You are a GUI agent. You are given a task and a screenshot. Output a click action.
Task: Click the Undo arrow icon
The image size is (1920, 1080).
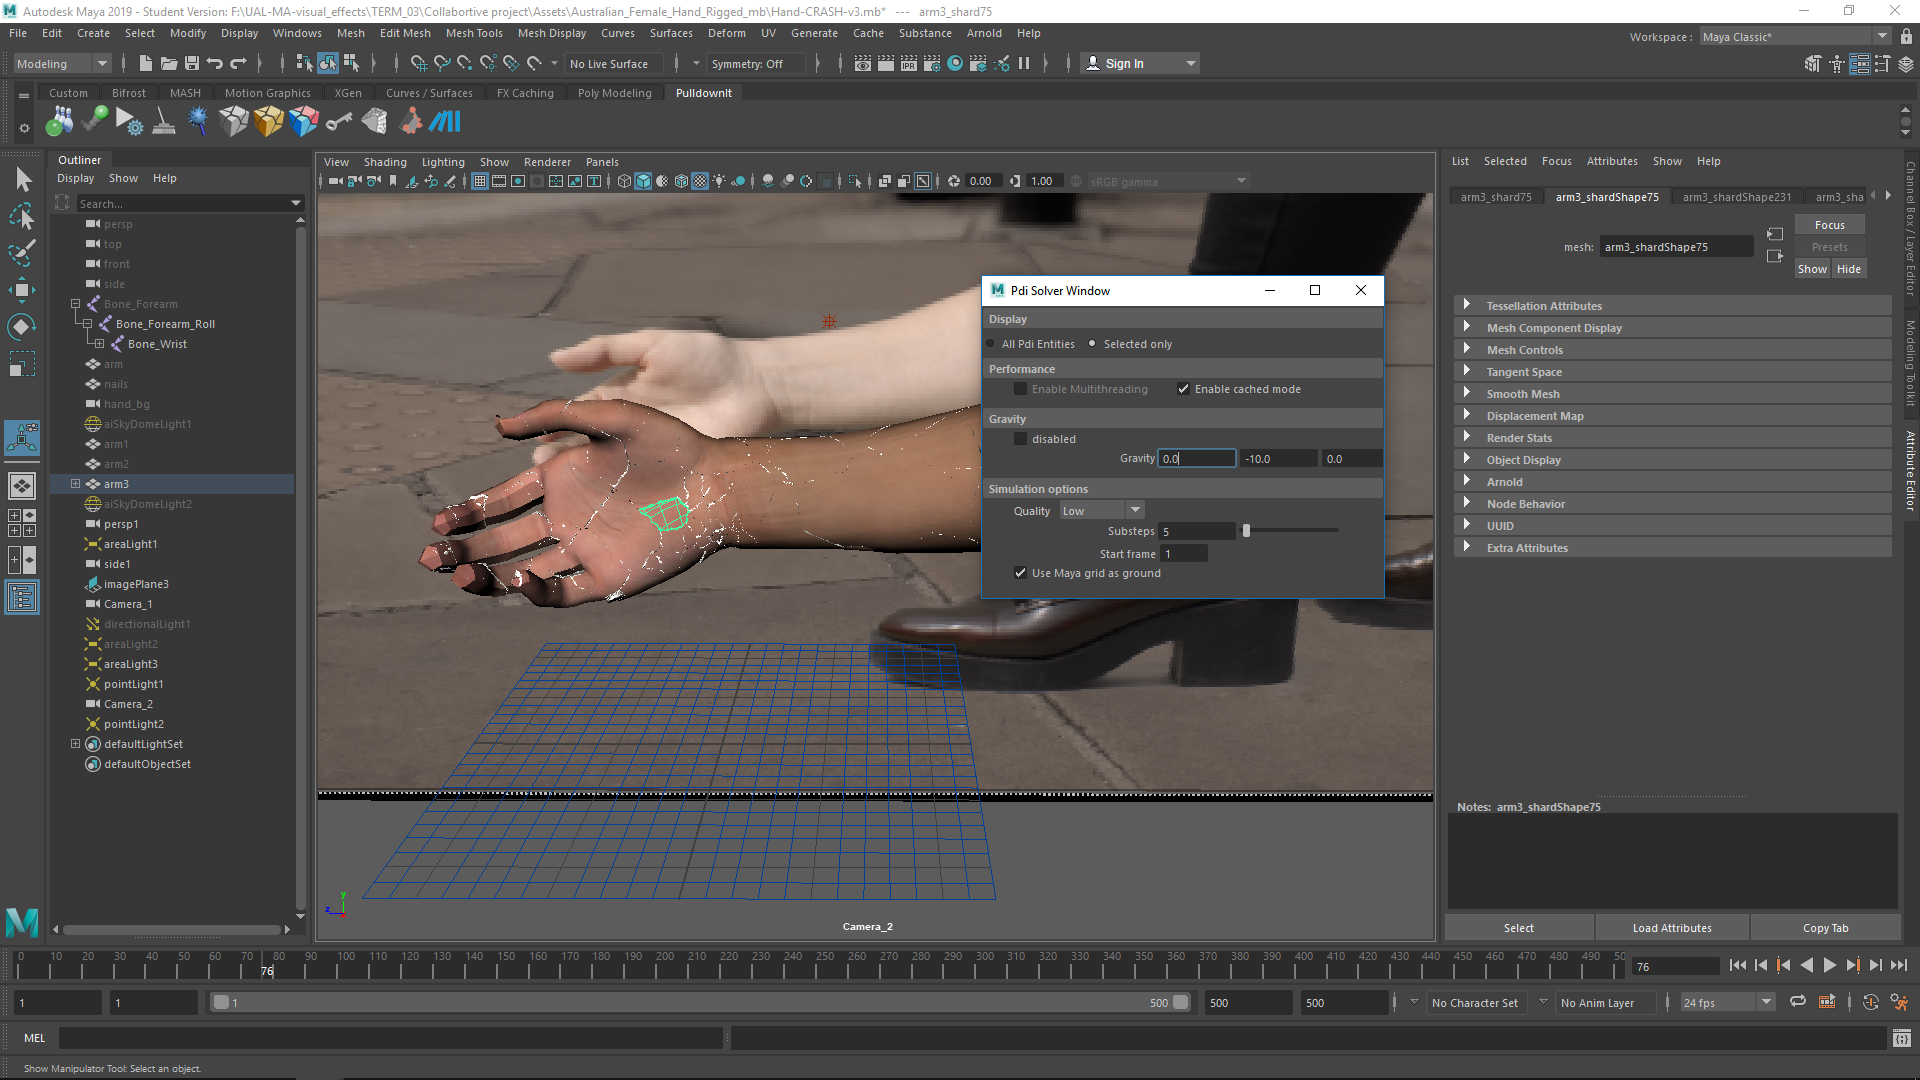tap(215, 63)
